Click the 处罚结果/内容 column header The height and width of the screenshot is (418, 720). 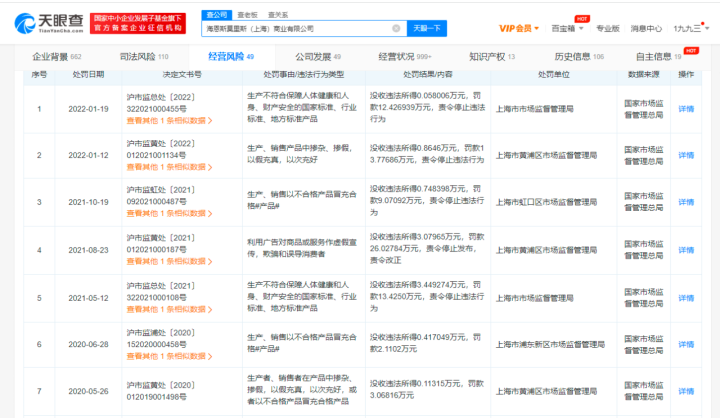point(428,74)
